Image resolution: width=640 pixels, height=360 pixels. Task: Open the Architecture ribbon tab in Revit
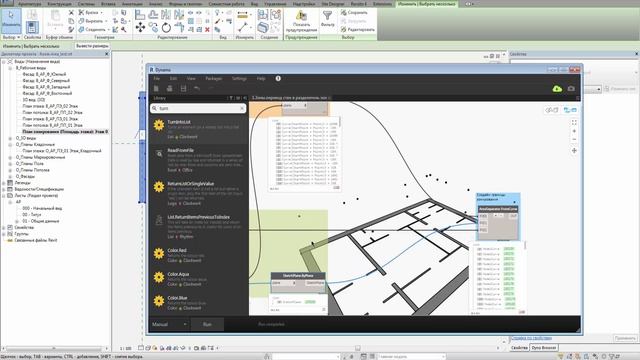(29, 4)
